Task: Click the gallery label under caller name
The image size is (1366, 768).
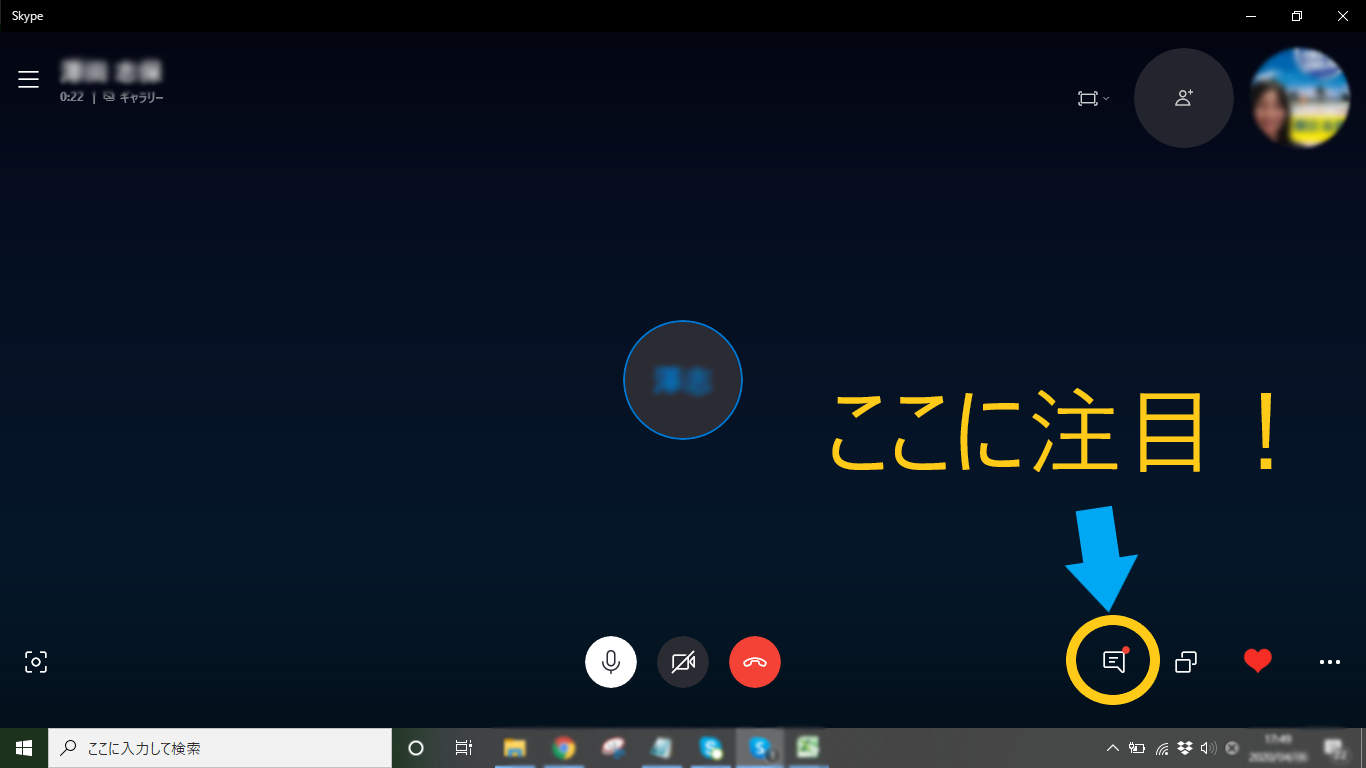Action: [x=141, y=98]
